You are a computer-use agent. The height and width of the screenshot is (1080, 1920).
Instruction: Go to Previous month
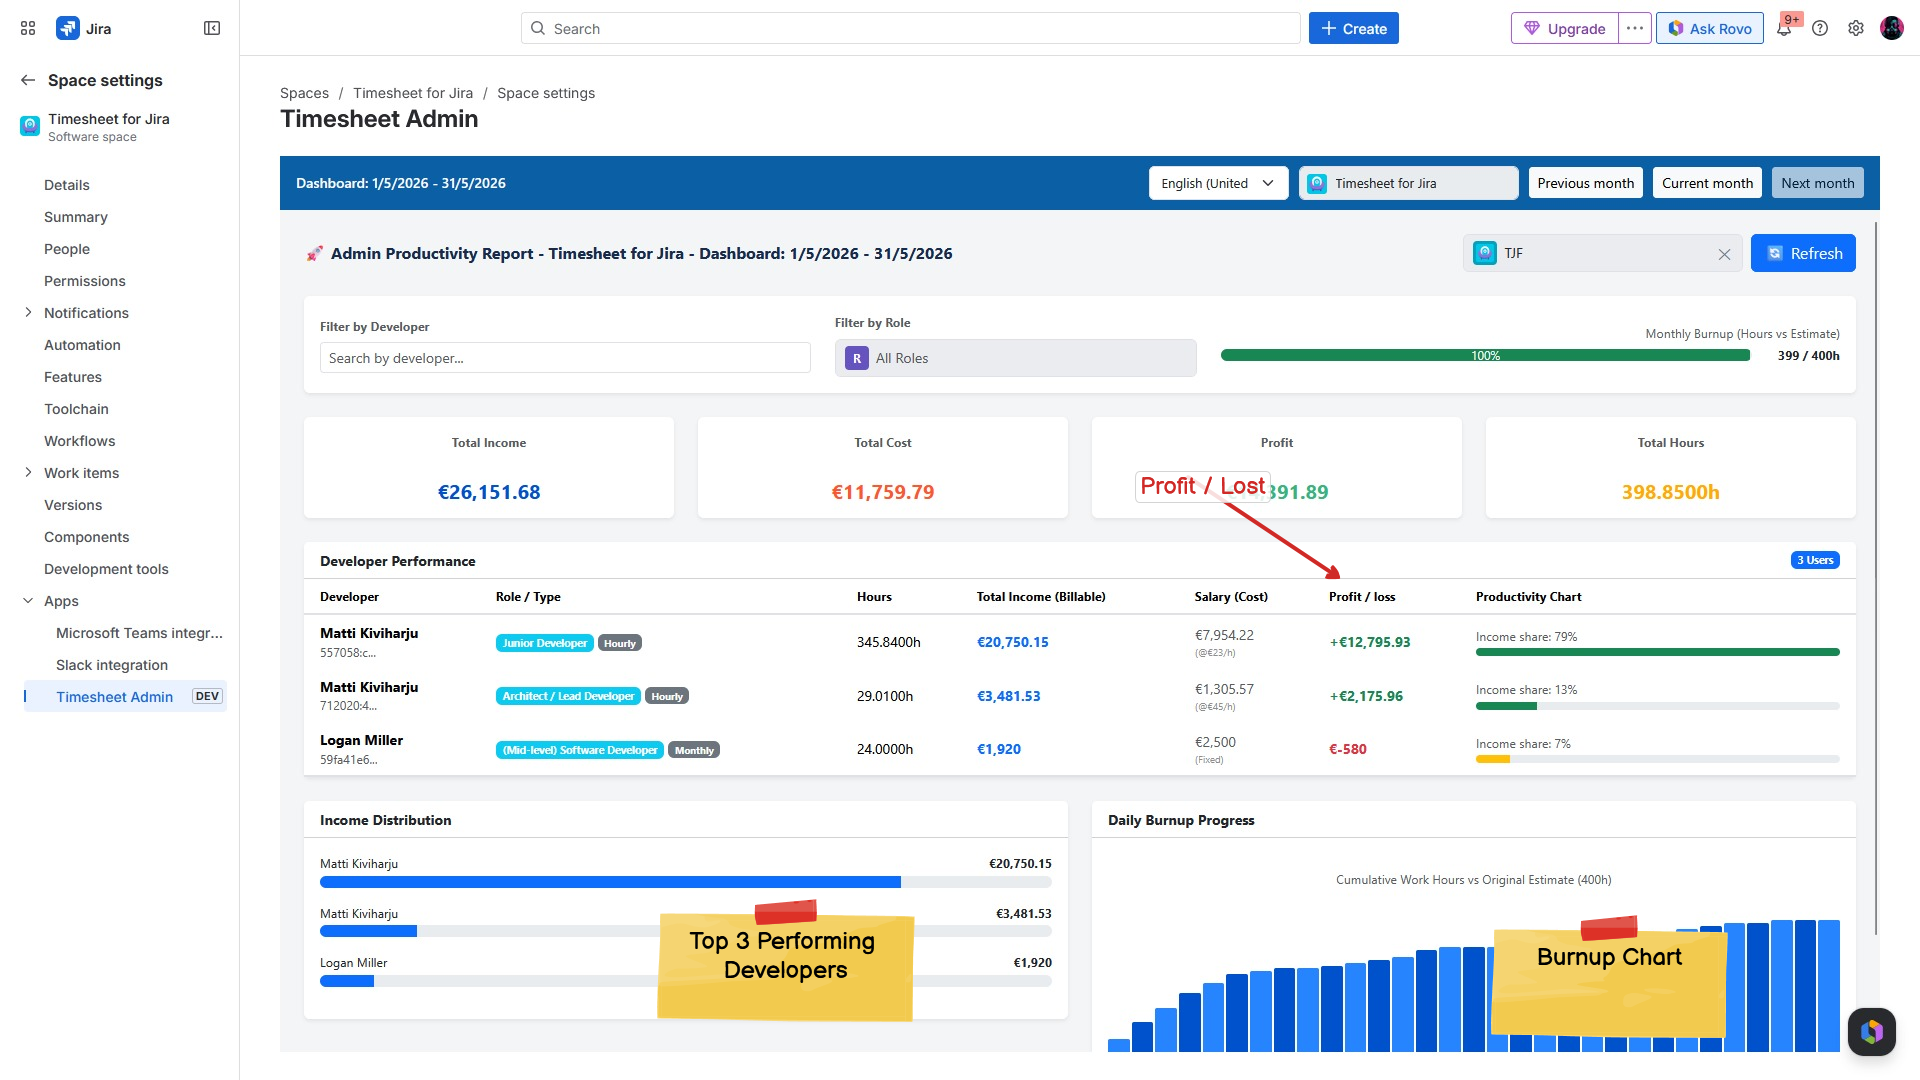[x=1586, y=183]
